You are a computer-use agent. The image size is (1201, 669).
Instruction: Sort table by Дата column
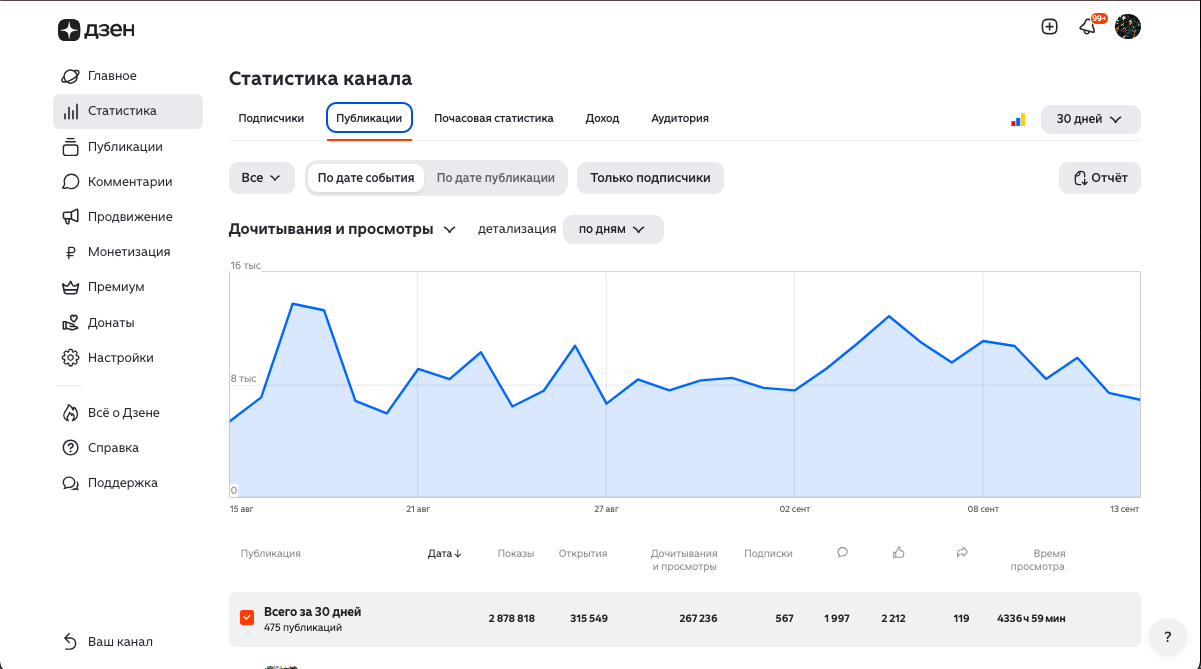[x=445, y=553]
